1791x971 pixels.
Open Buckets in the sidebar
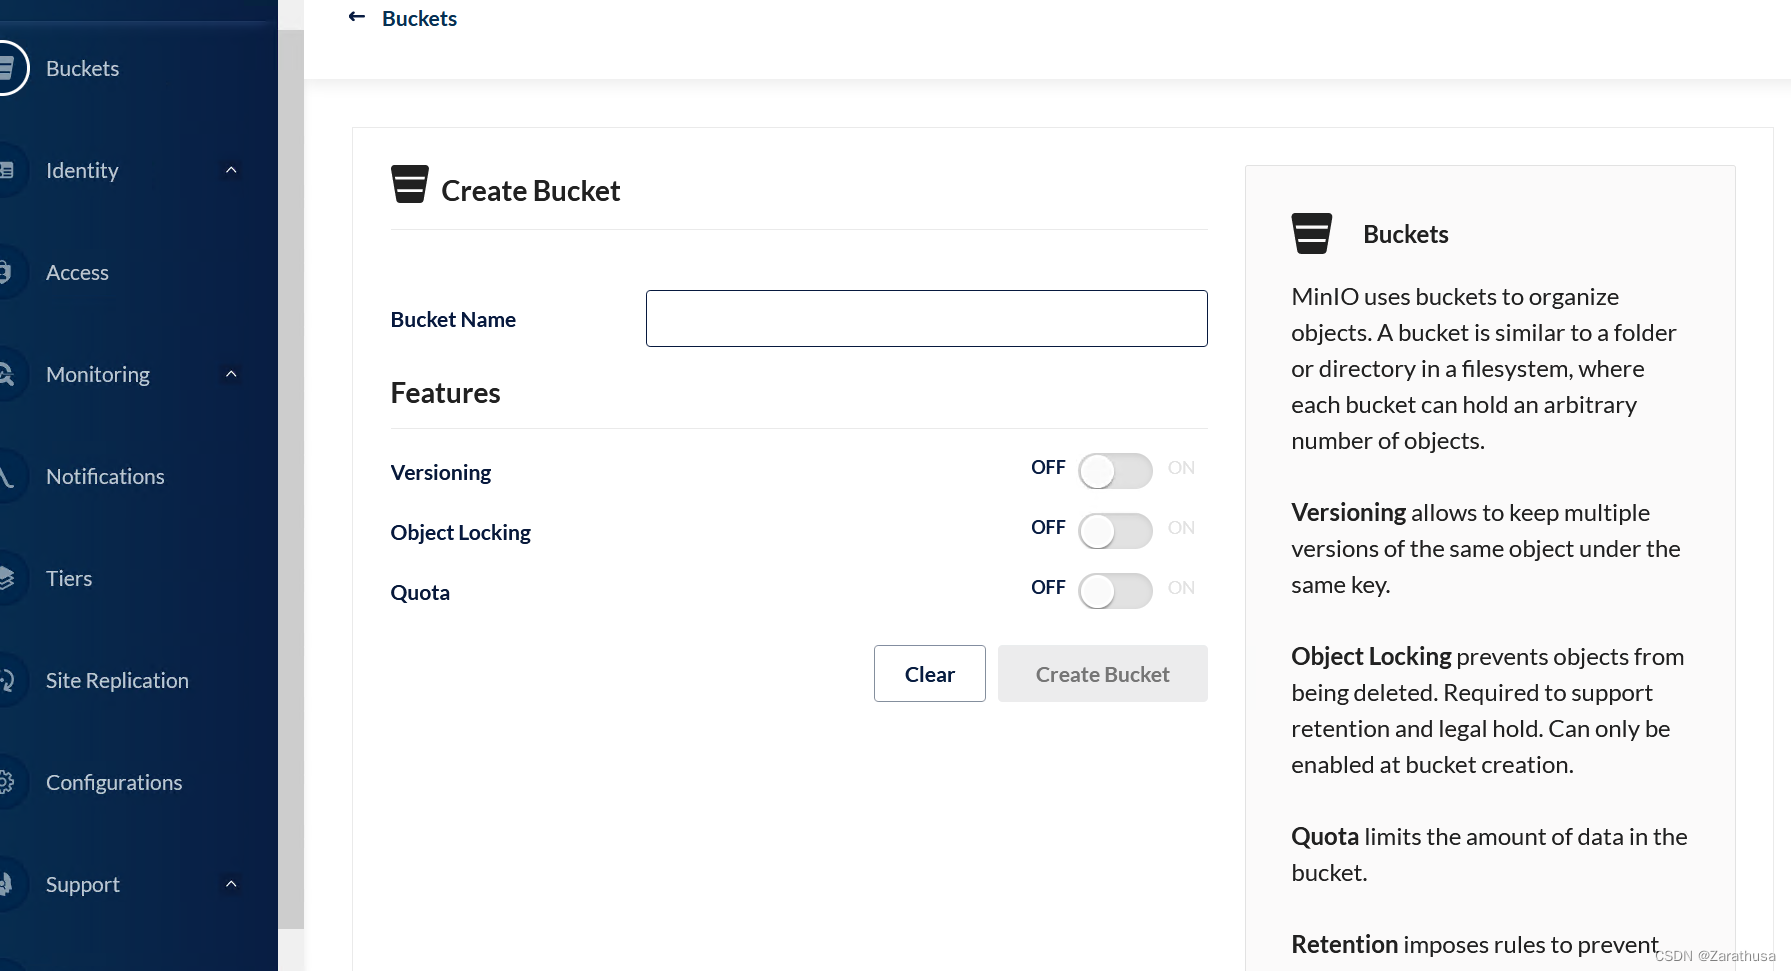[83, 68]
